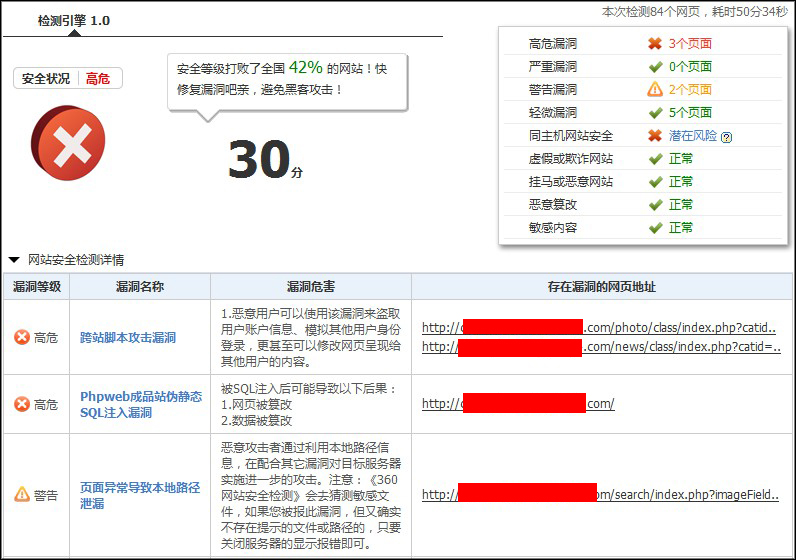Click the 3个页面 high-risk count link

tap(690, 44)
